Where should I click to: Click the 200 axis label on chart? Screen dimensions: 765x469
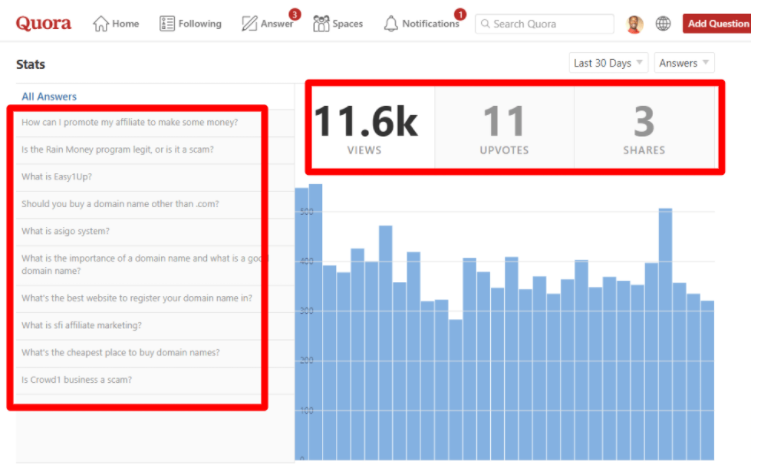[307, 361]
